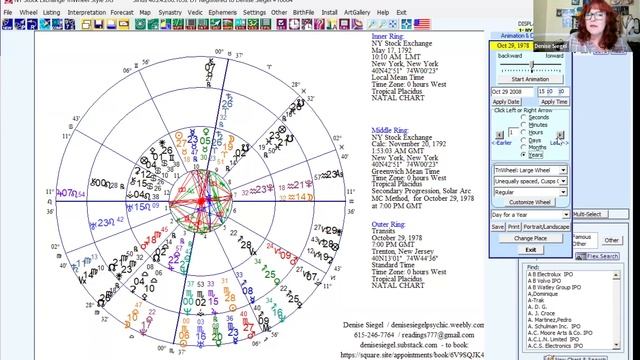
Task: Select the Days radio button
Action: (523, 140)
